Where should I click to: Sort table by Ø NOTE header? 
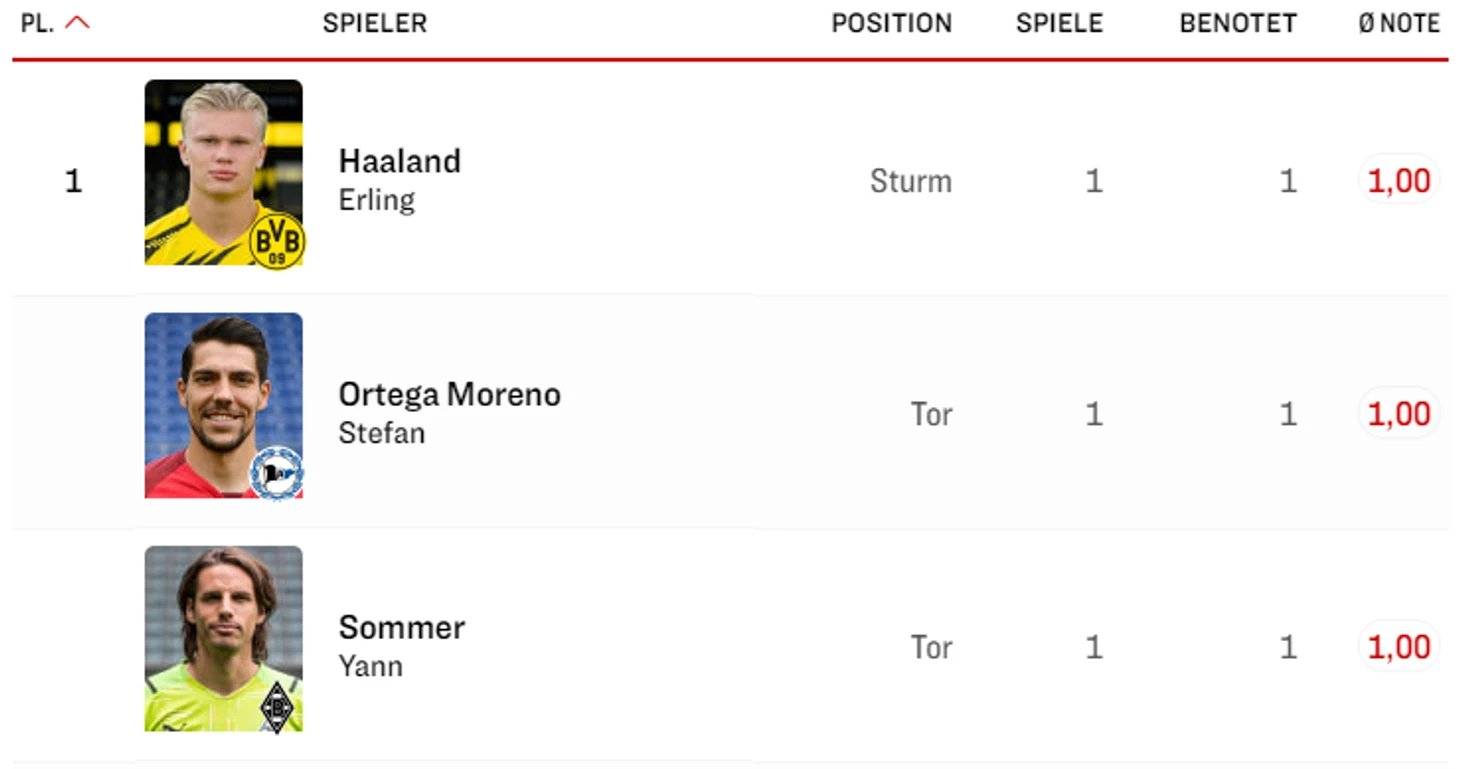click(x=1399, y=23)
